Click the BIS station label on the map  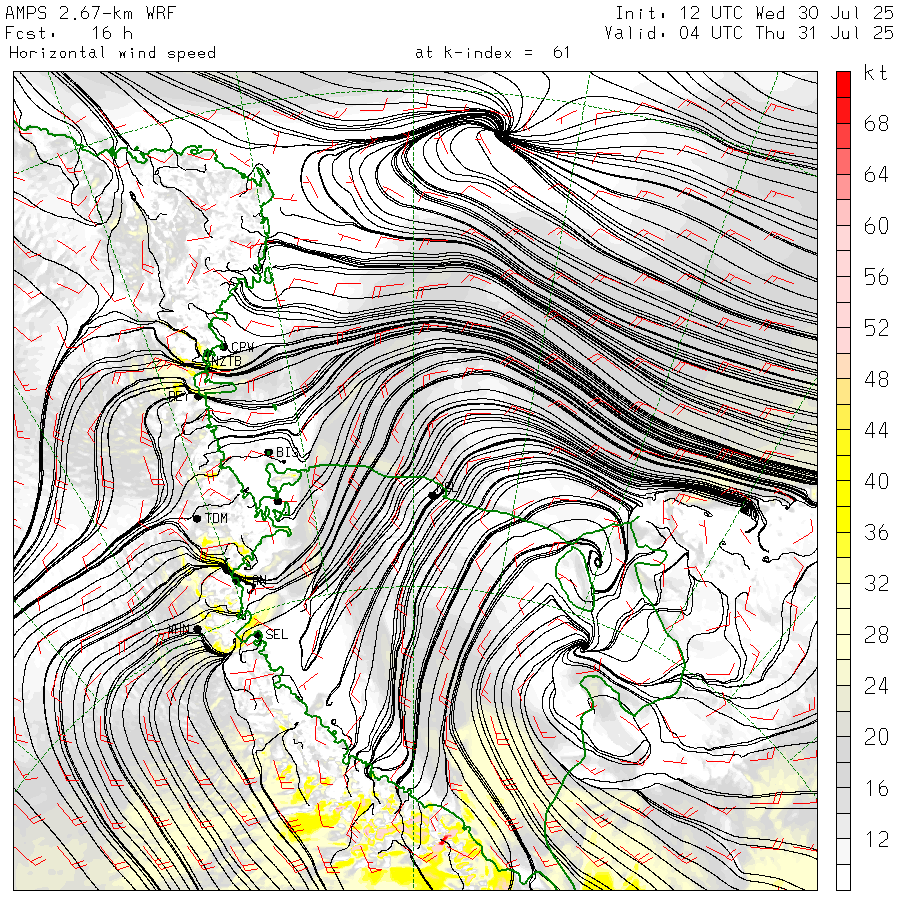pyautogui.click(x=287, y=452)
